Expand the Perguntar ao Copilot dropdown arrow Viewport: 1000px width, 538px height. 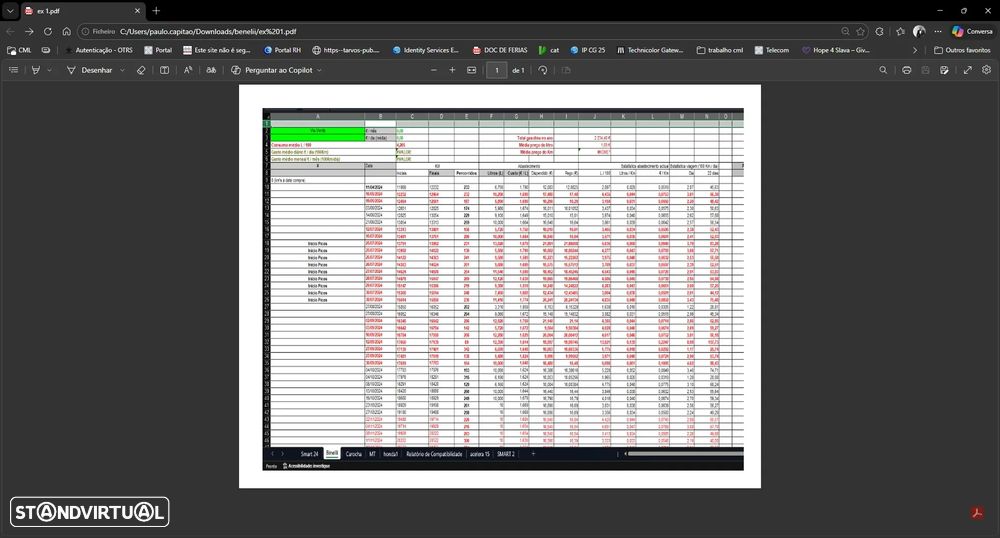319,70
